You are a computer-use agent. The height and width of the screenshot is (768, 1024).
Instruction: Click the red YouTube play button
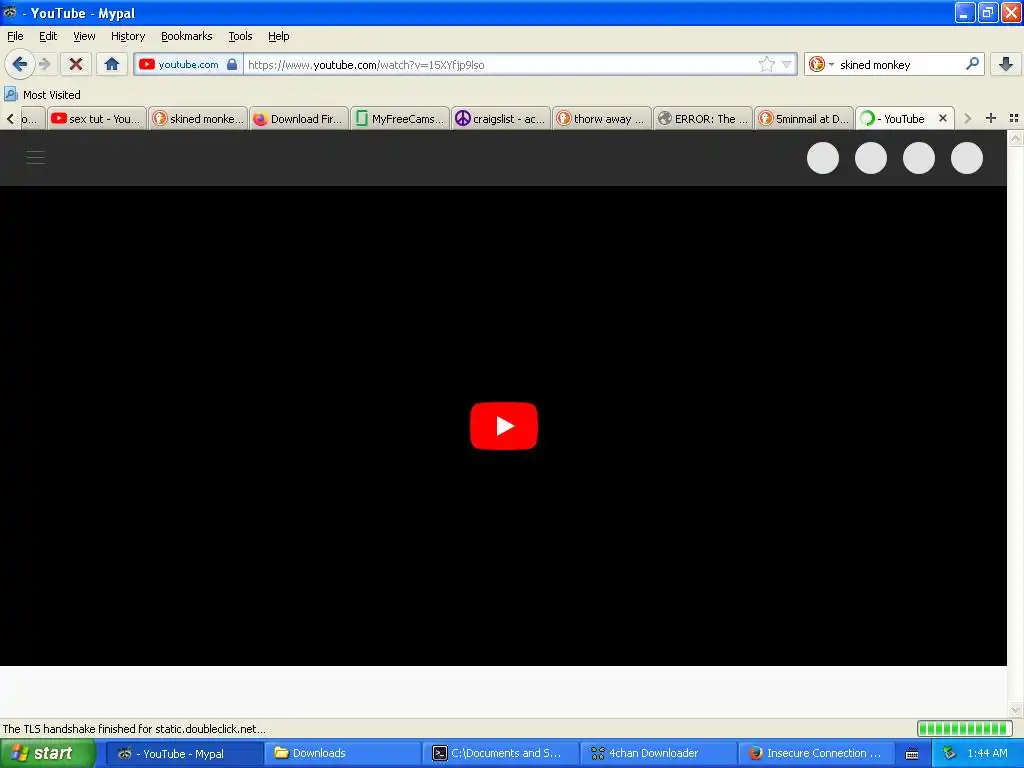click(x=504, y=426)
